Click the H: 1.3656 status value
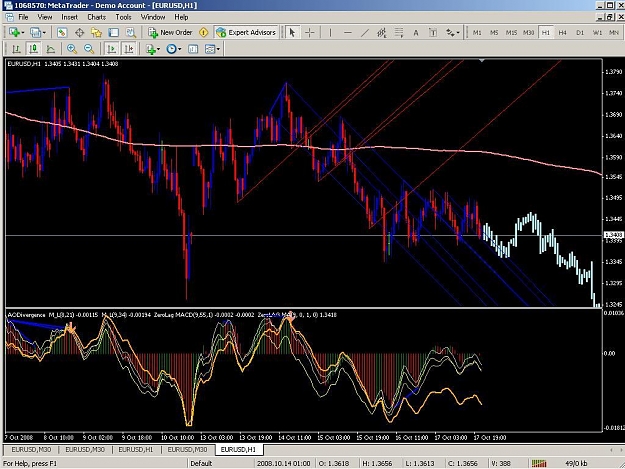The width and height of the screenshot is (625, 469). [x=377, y=463]
